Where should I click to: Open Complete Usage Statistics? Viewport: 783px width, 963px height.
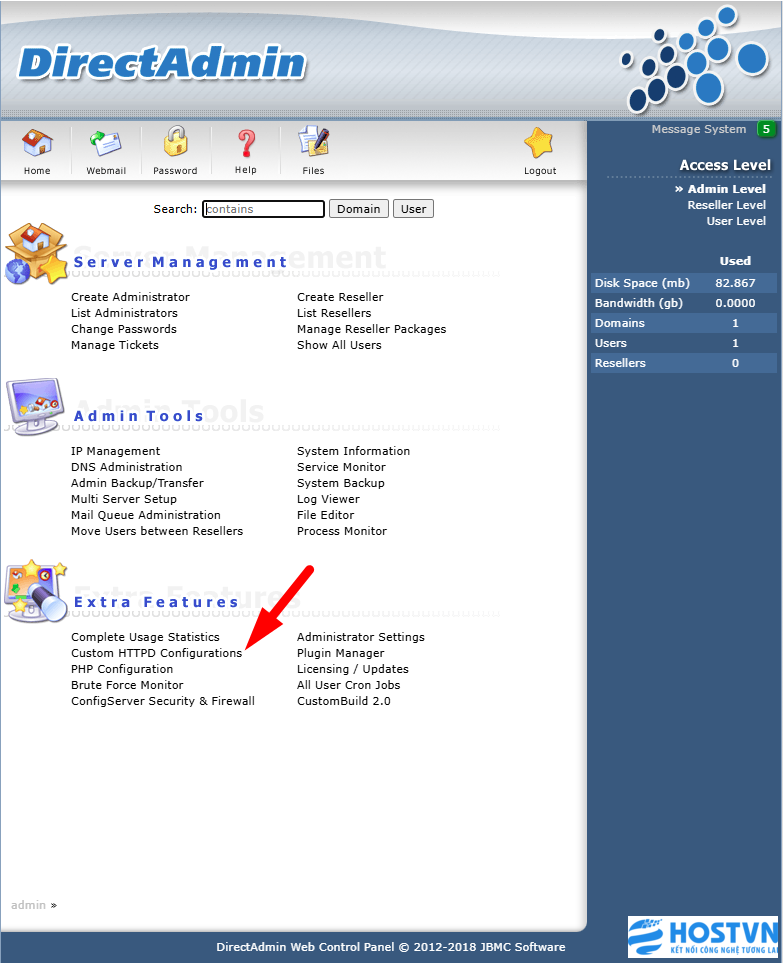[x=146, y=637]
